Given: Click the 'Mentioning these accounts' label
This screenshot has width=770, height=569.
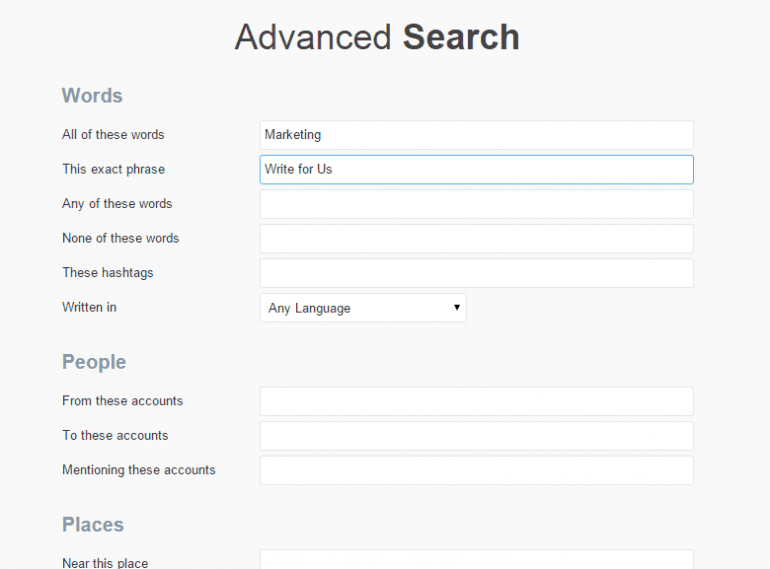Looking at the screenshot, I should pyautogui.click(x=139, y=470).
